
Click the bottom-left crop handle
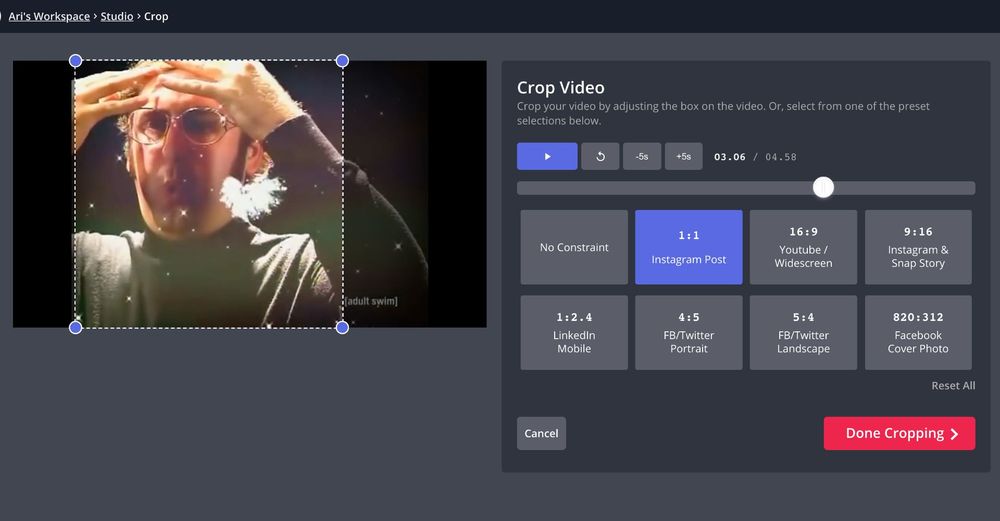pyautogui.click(x=75, y=327)
